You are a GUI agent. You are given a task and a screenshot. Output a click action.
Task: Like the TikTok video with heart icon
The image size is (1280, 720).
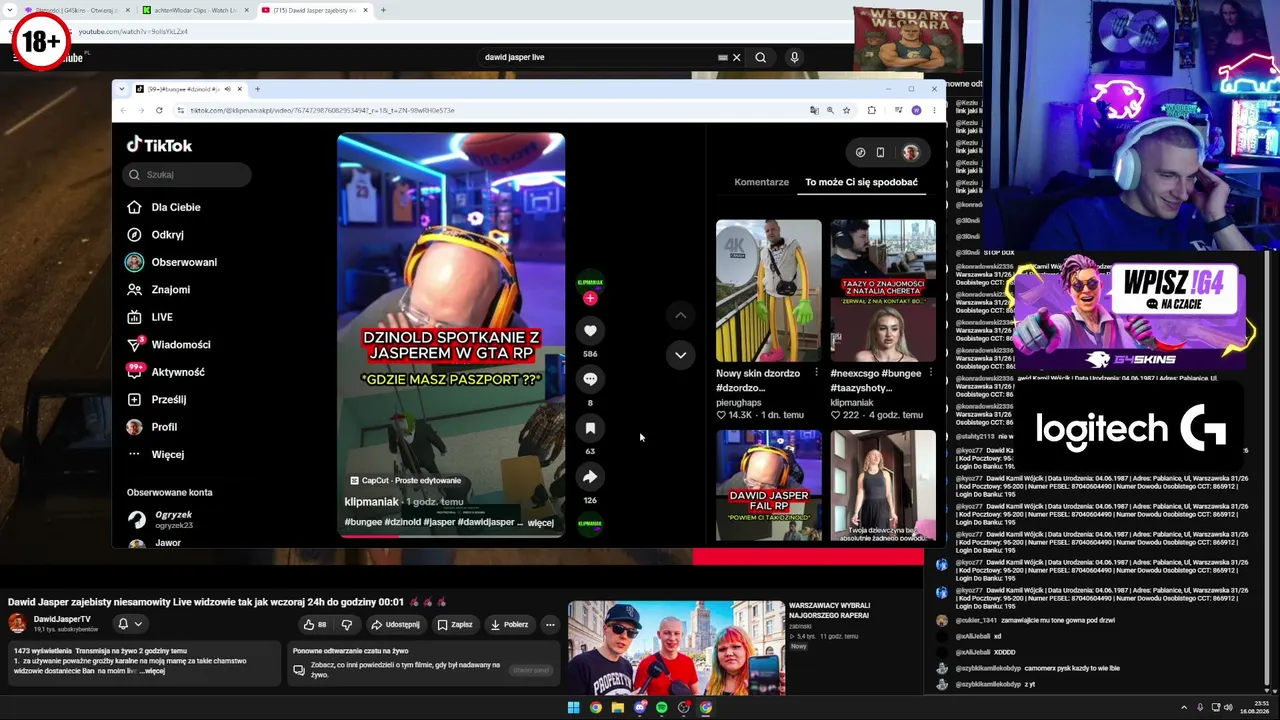click(x=590, y=331)
